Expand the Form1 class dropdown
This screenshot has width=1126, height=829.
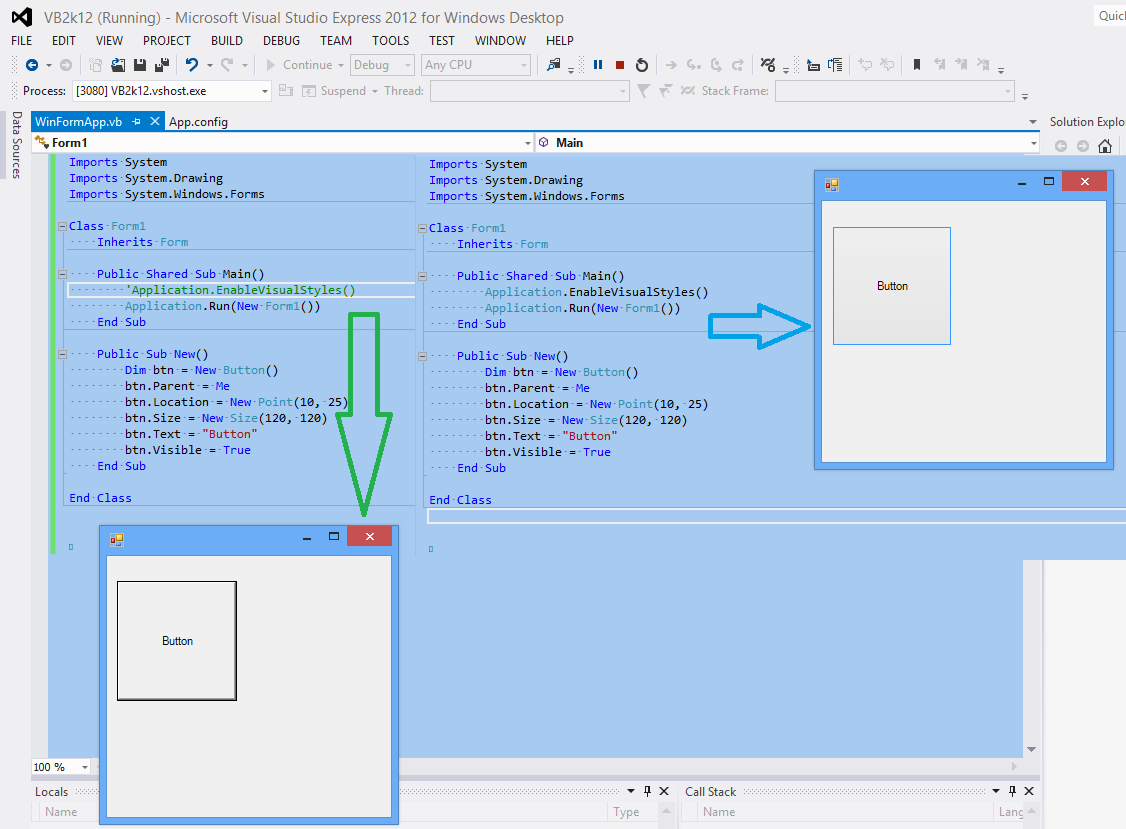coord(526,143)
